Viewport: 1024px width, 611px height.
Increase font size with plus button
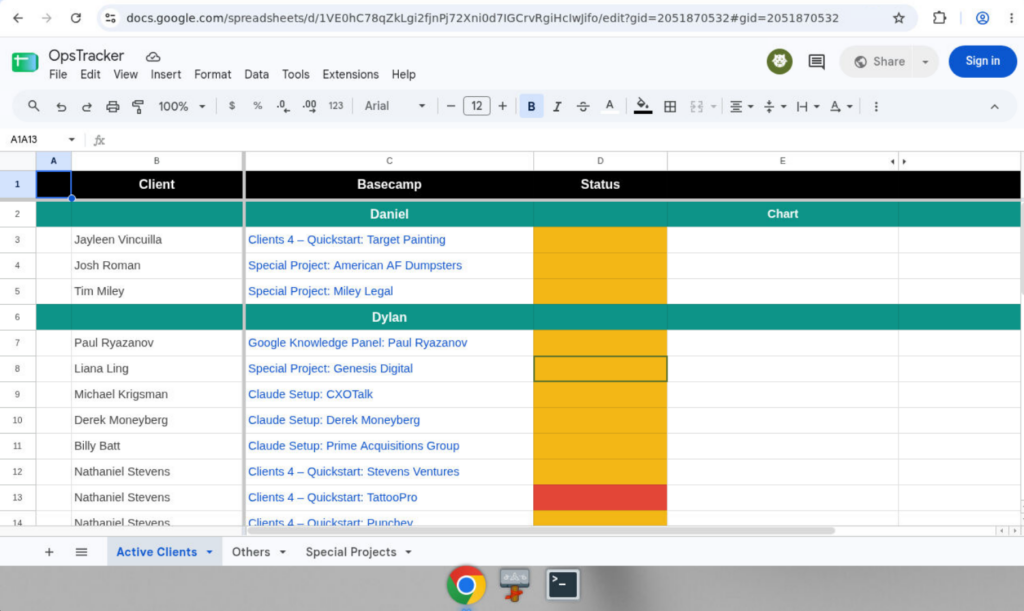[502, 106]
